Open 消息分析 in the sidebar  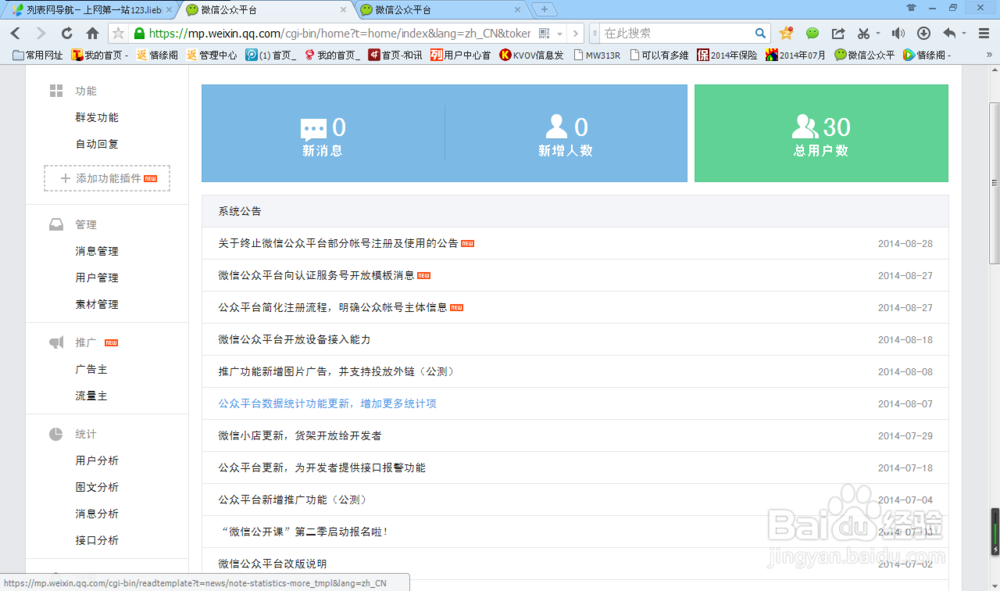(97, 514)
